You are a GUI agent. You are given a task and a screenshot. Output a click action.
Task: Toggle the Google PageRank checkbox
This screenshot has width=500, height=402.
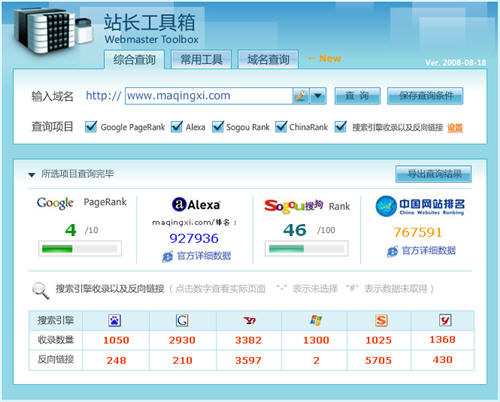pos(91,127)
